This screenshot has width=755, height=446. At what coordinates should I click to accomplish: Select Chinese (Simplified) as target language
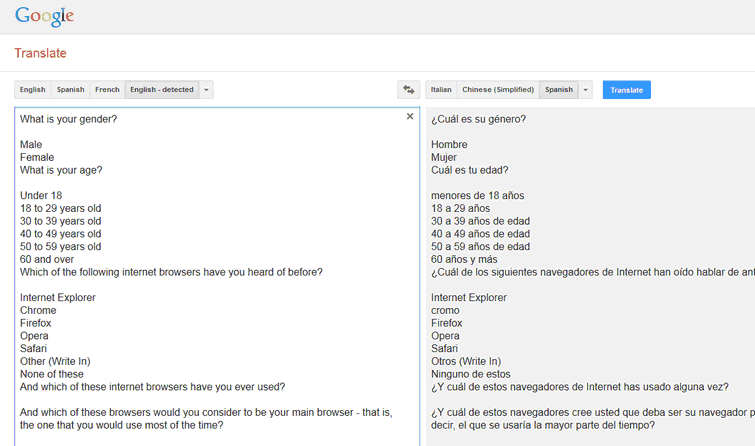coord(498,90)
